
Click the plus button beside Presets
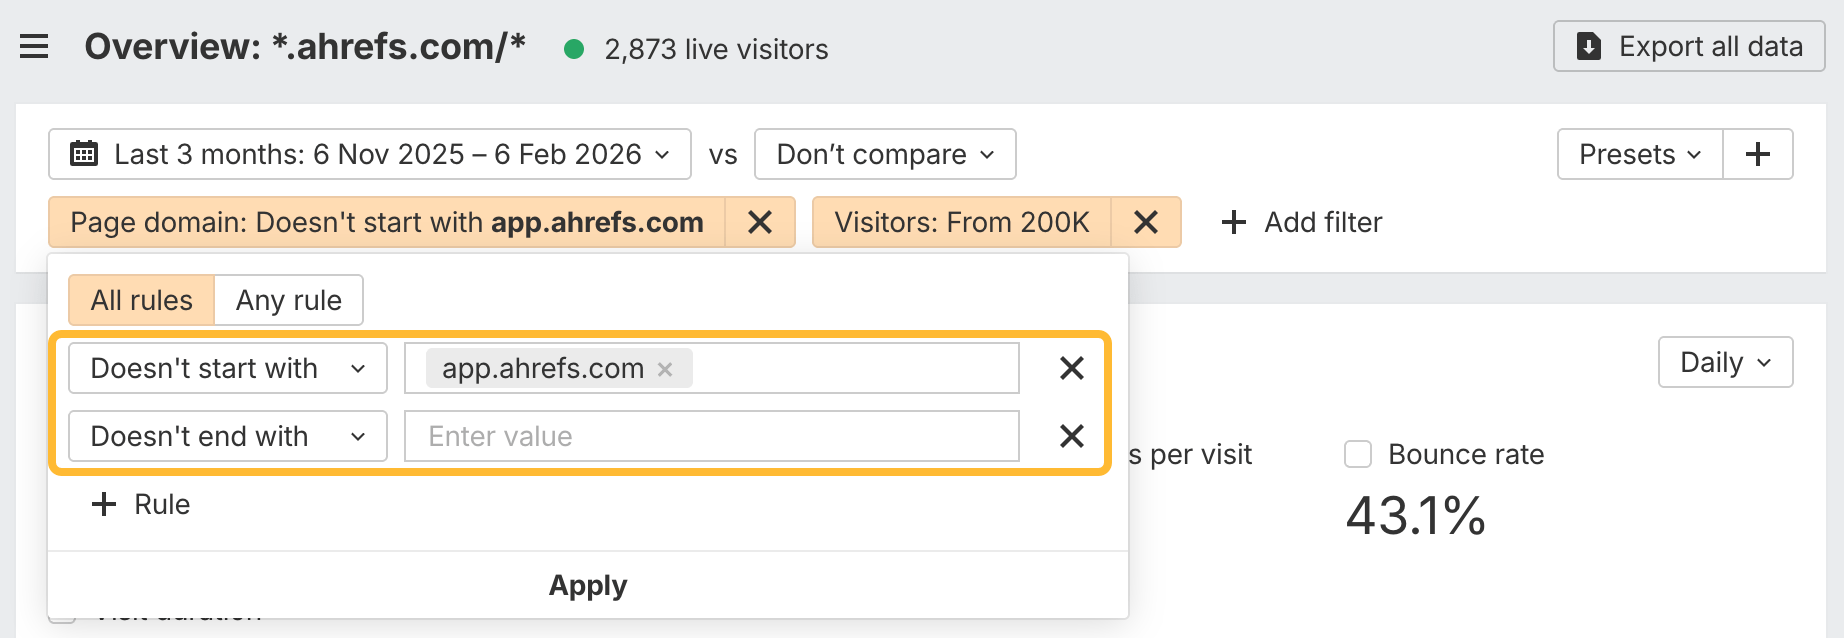tap(1757, 154)
